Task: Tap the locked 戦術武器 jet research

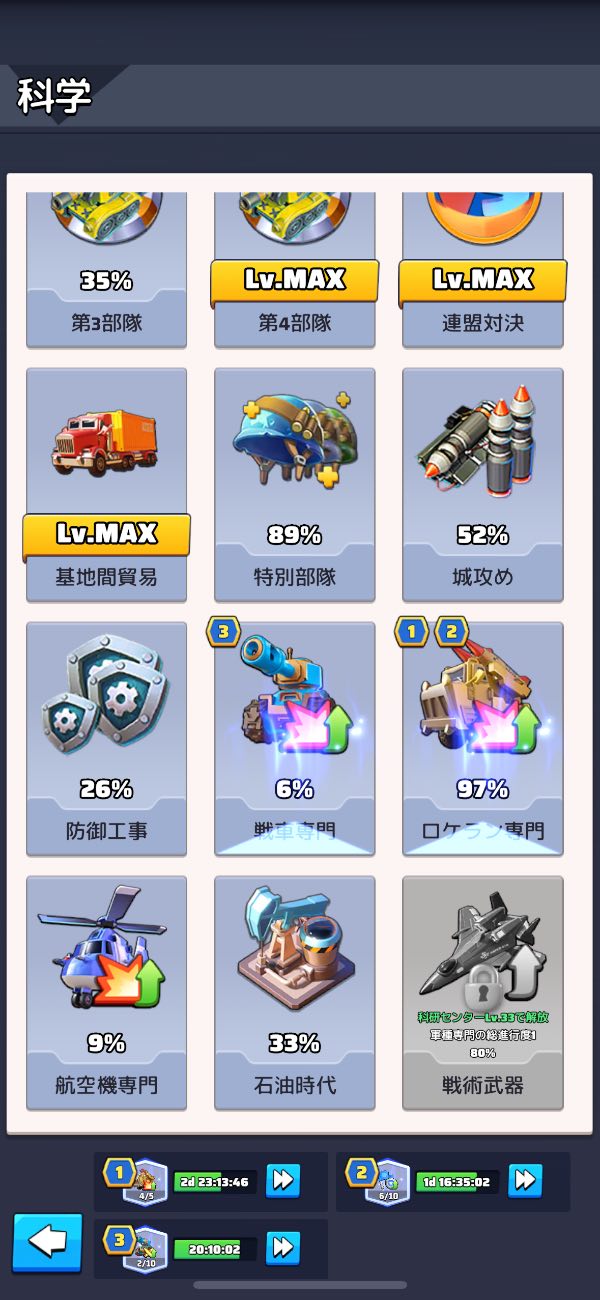Action: coord(483,993)
